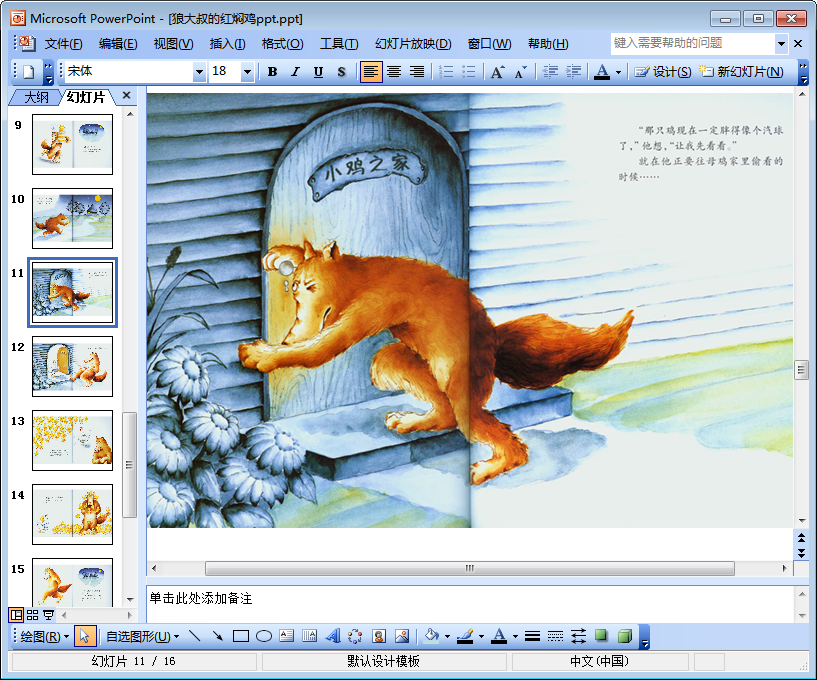Insert WordArt
This screenshot has width=817, height=680.
coord(332,636)
